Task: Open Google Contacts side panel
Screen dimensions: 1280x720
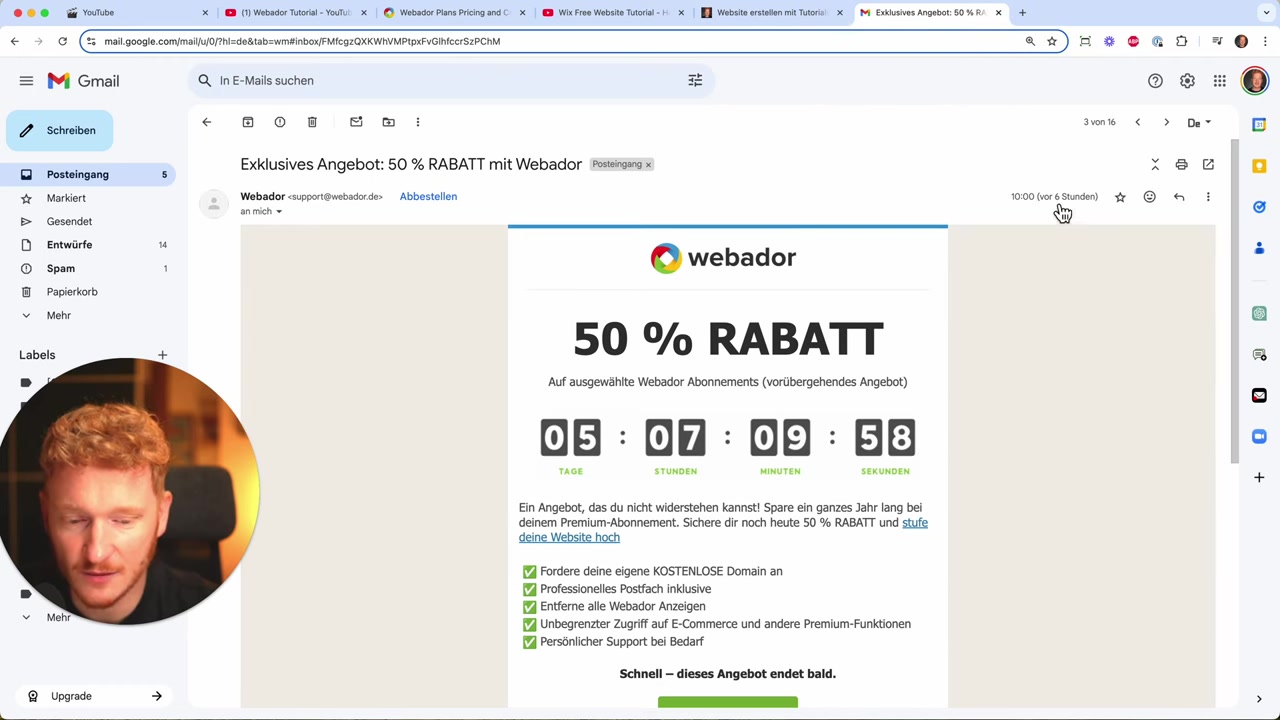Action: point(1259,248)
